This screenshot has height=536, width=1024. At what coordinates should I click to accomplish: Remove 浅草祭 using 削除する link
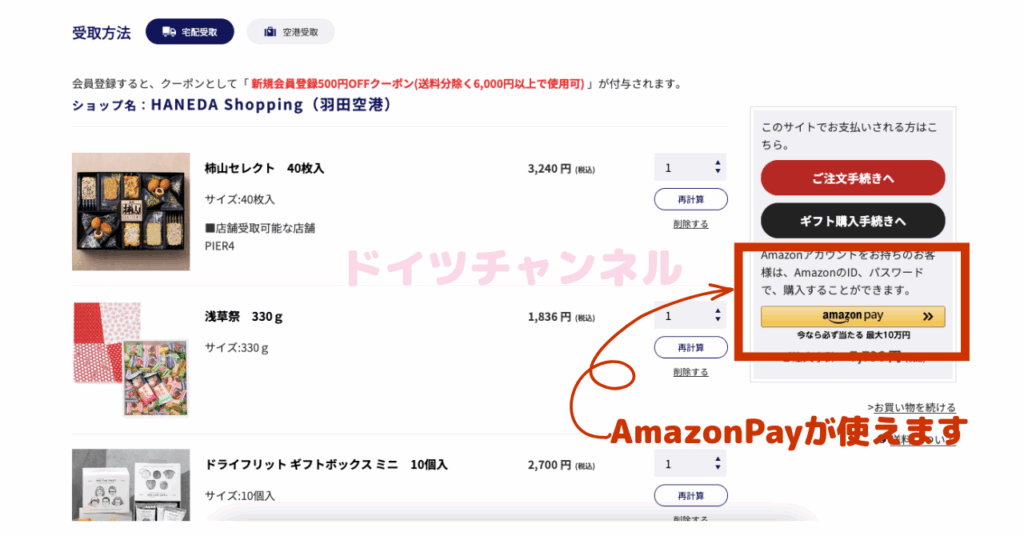(690, 372)
